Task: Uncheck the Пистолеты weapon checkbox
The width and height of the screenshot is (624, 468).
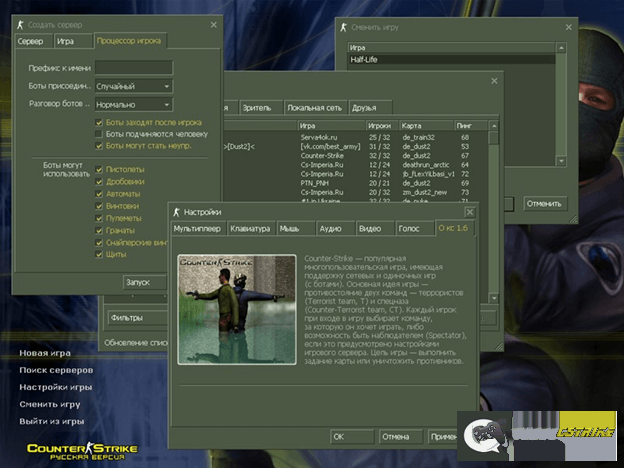Action: 99,170
